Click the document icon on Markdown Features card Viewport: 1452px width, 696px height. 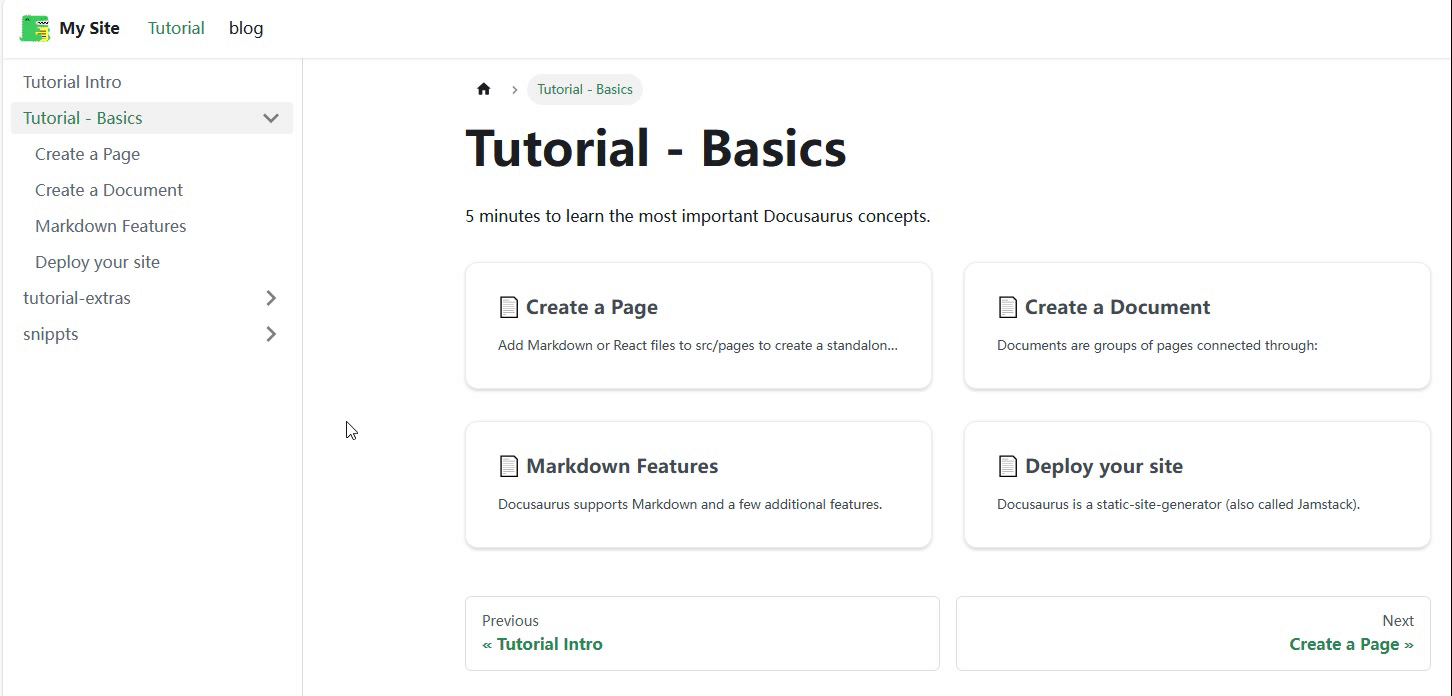click(x=509, y=466)
